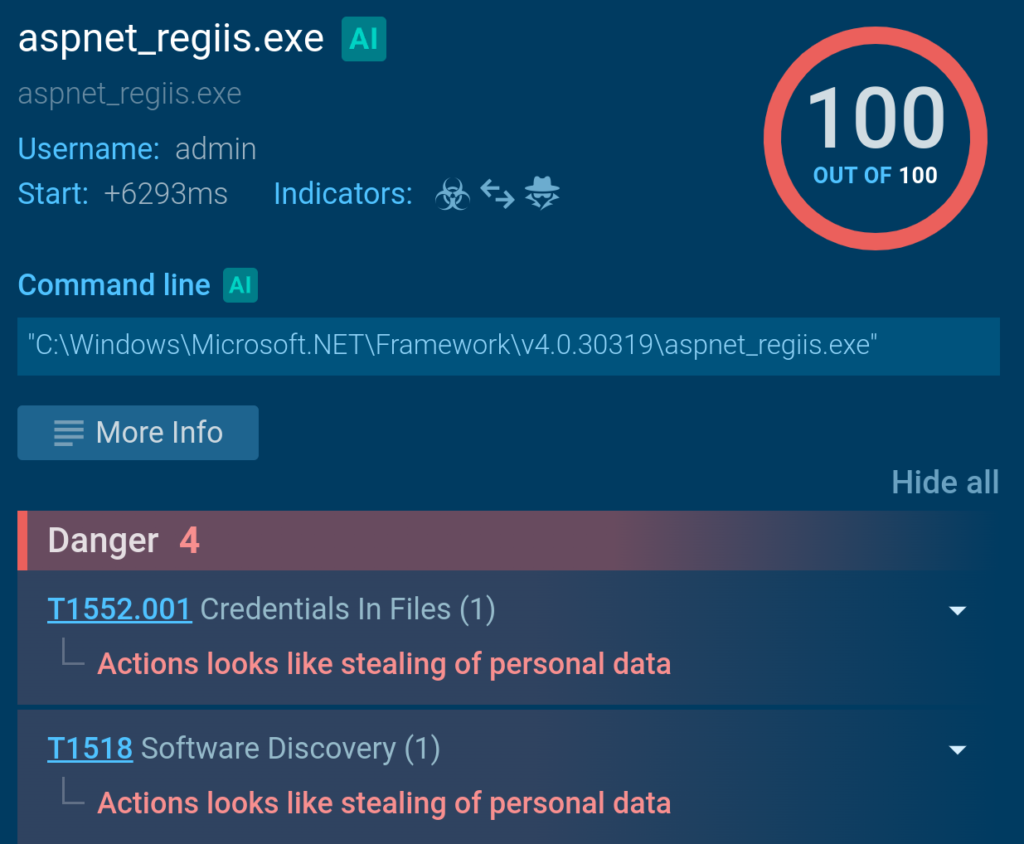
Task: Open the T1552.001 technique link
Action: coord(119,609)
